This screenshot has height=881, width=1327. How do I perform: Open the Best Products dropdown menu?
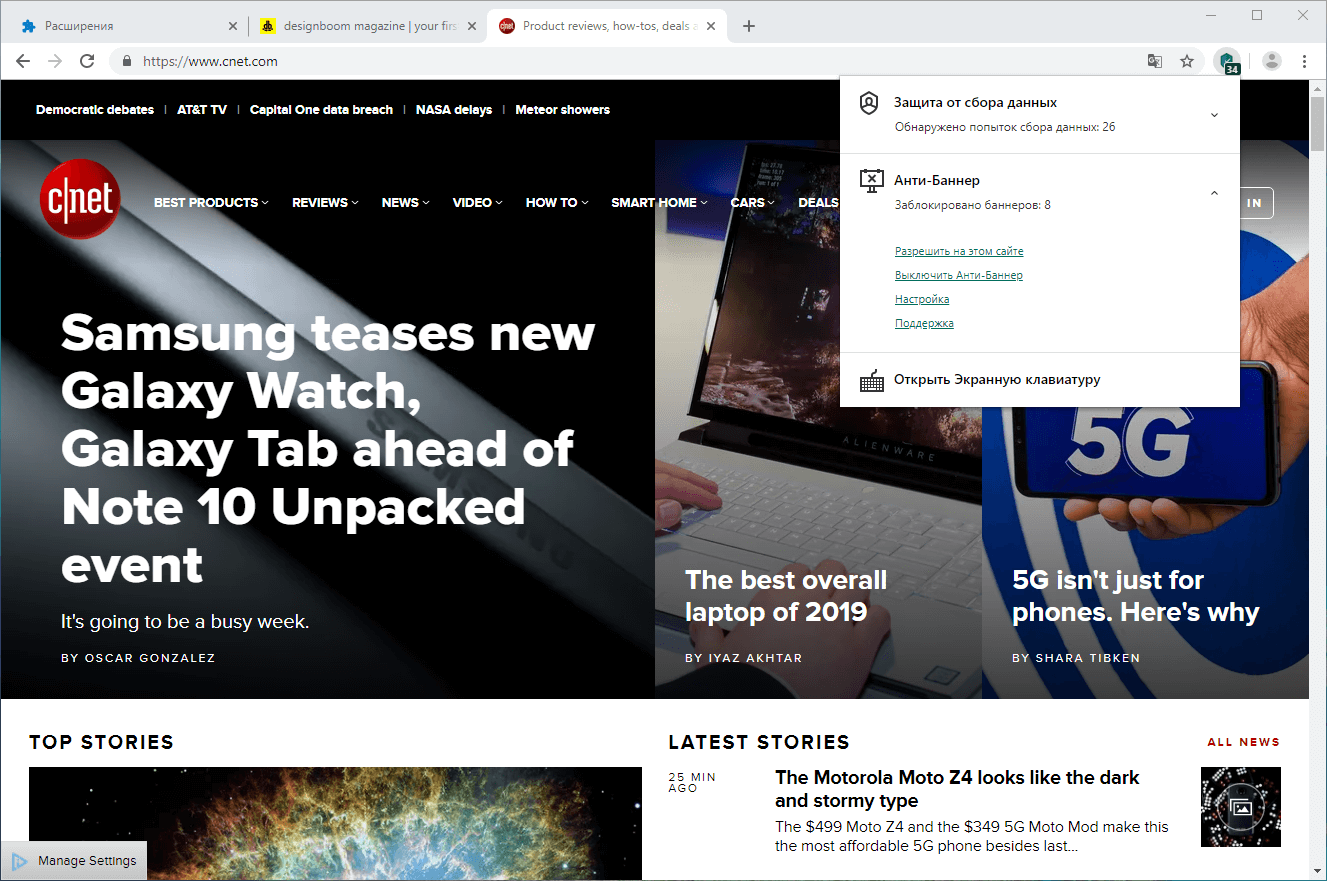click(x=211, y=203)
